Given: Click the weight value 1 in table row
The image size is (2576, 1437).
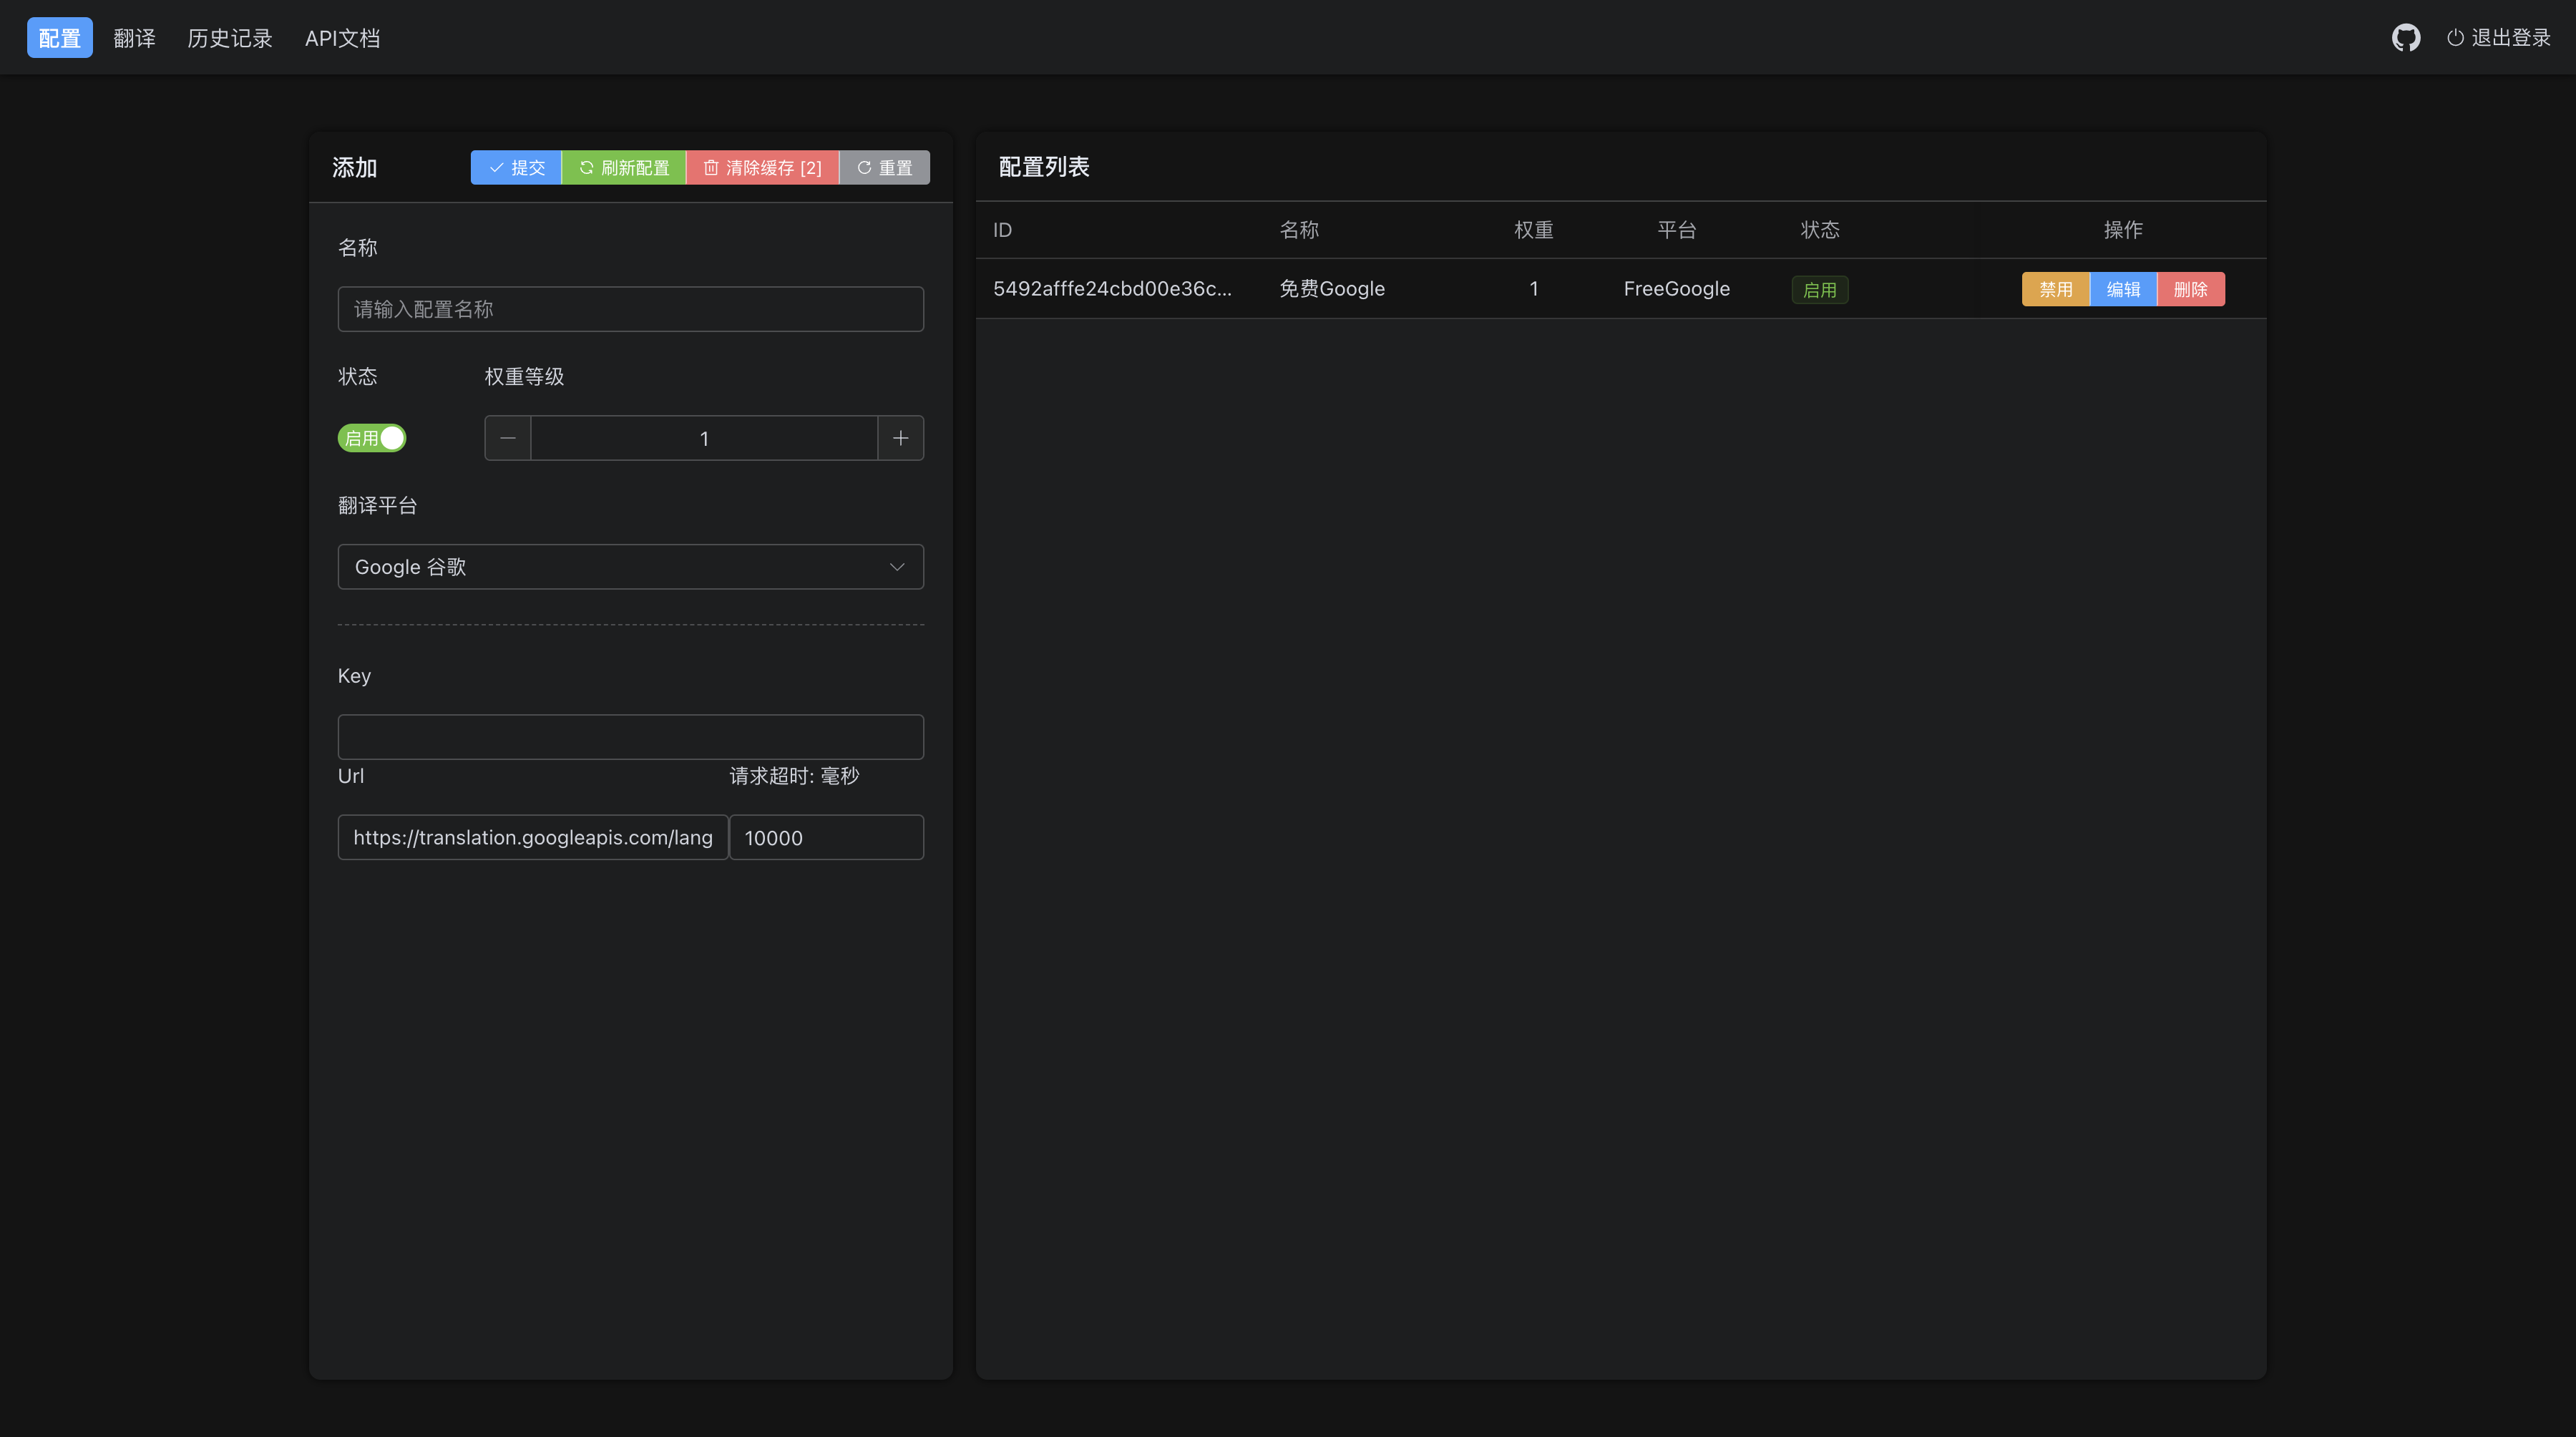Looking at the screenshot, I should 1533,288.
